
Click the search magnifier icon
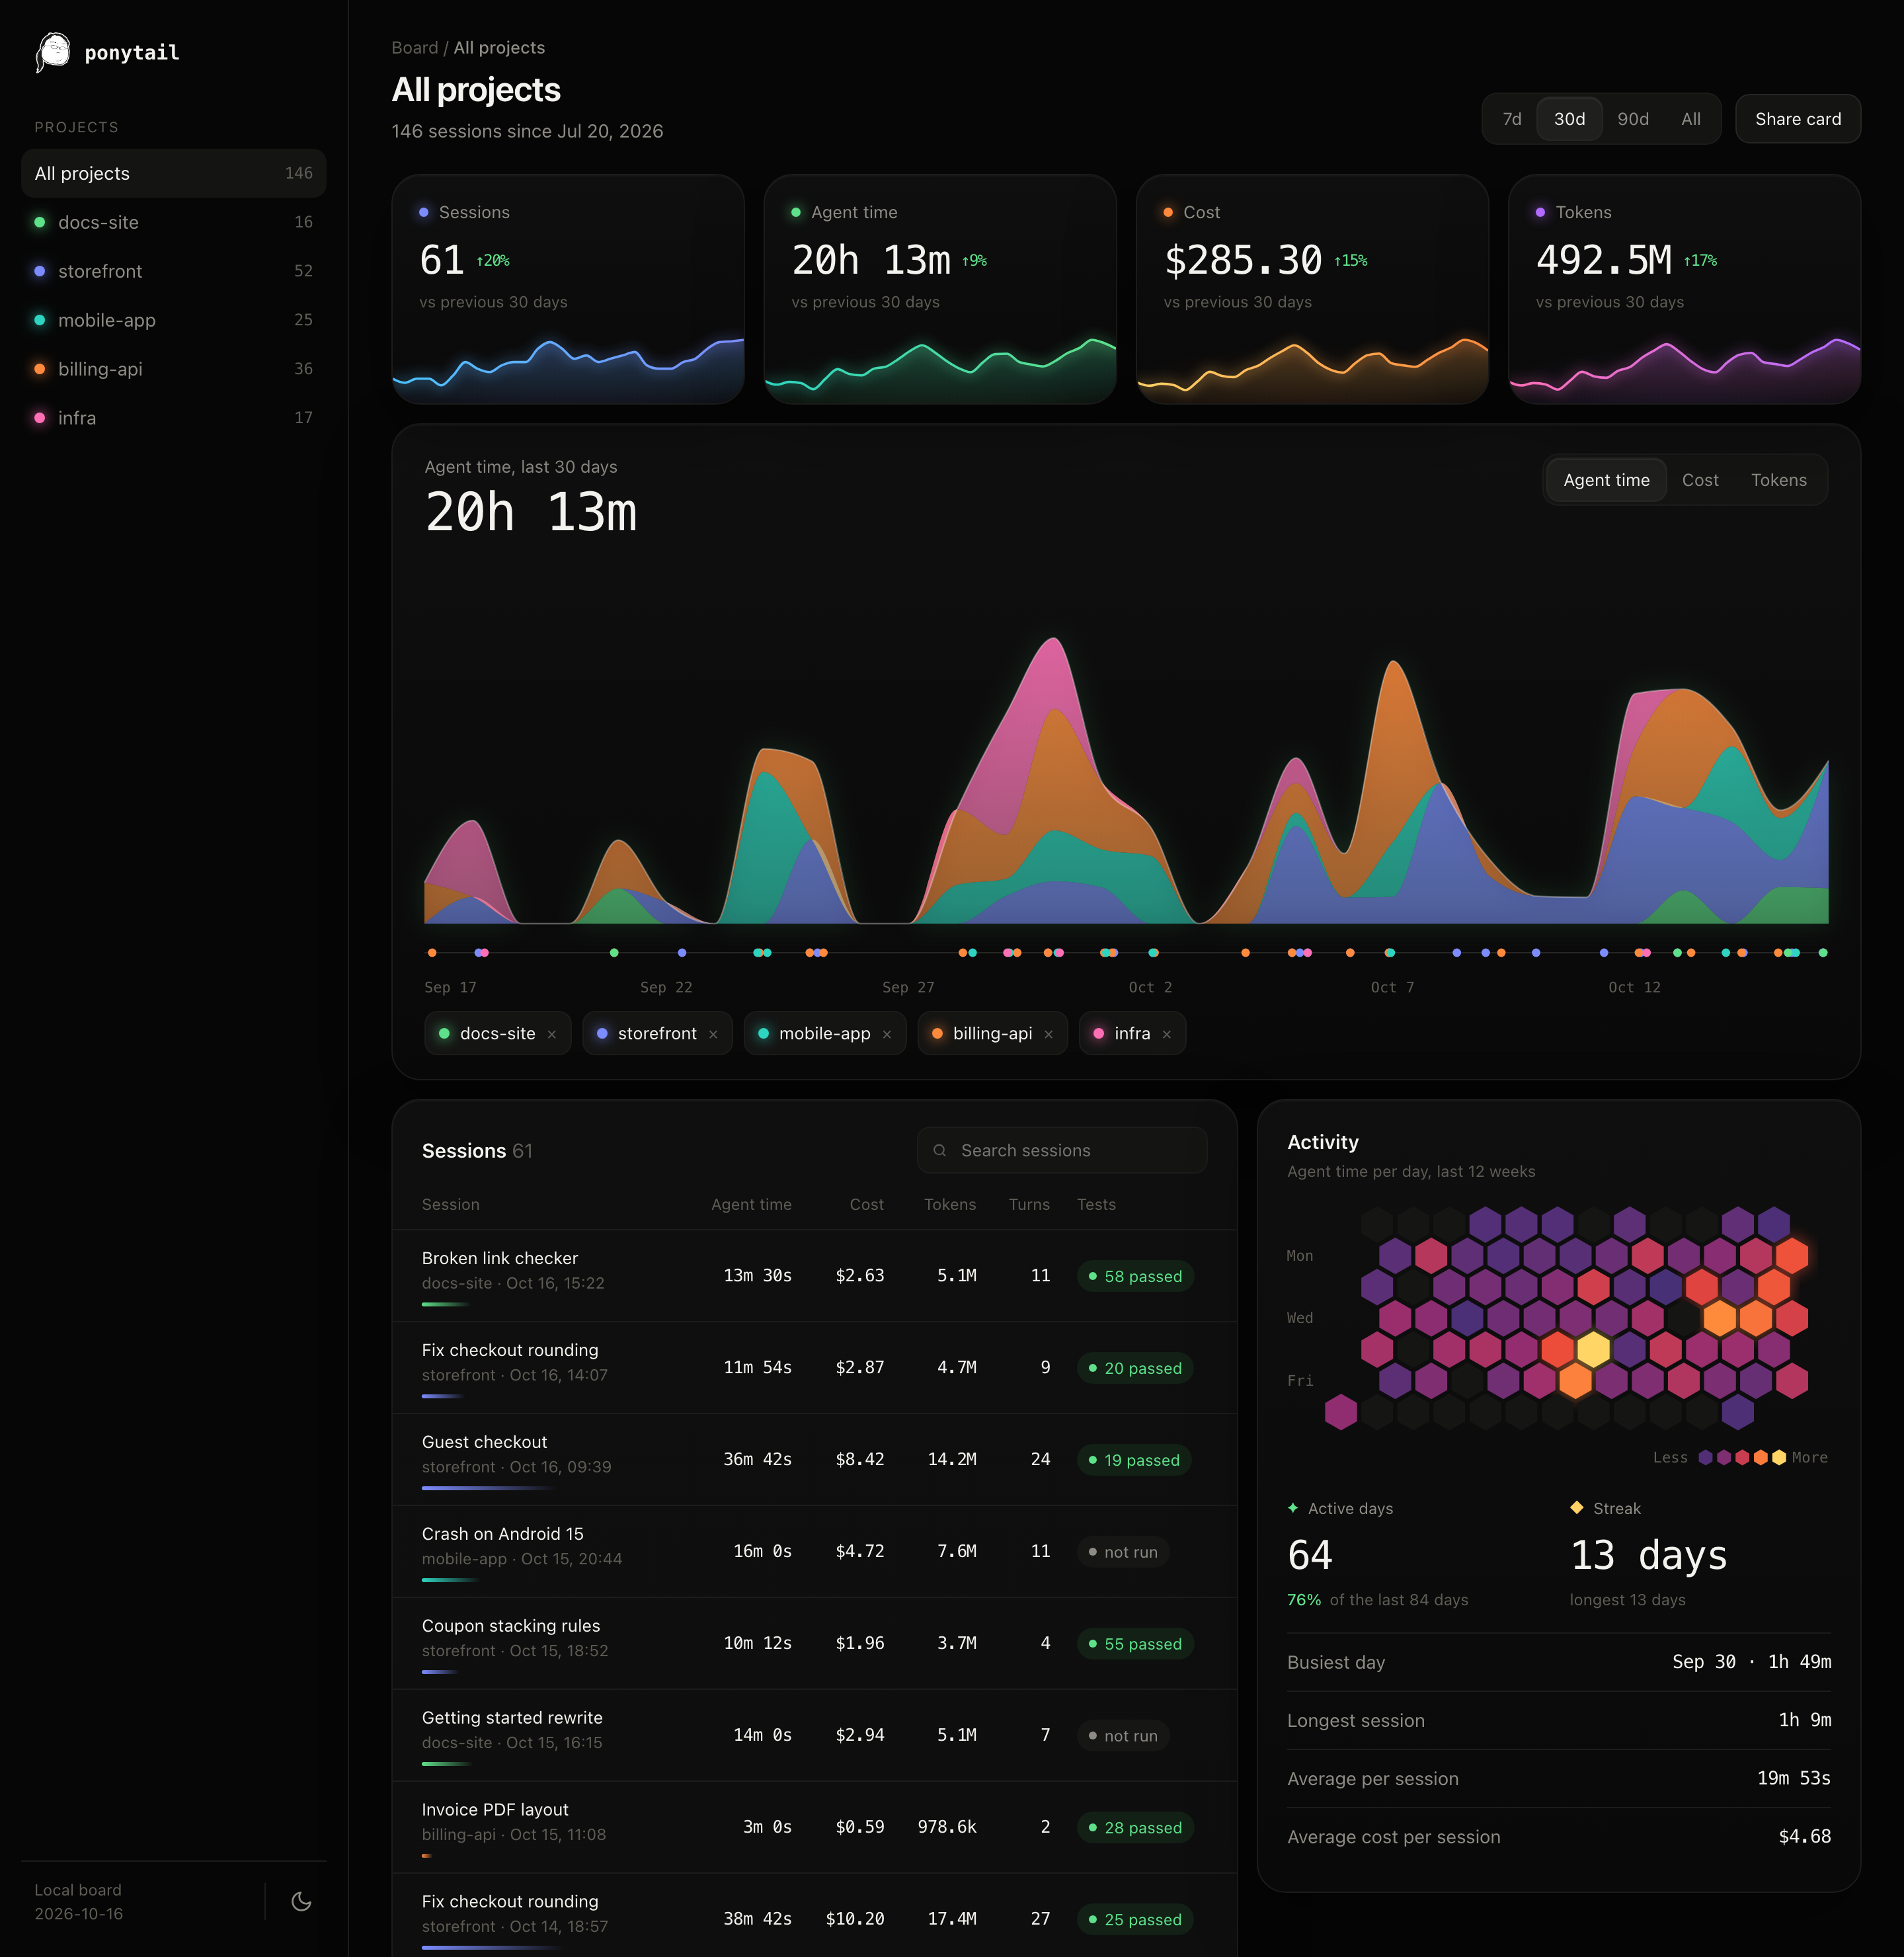tap(939, 1150)
